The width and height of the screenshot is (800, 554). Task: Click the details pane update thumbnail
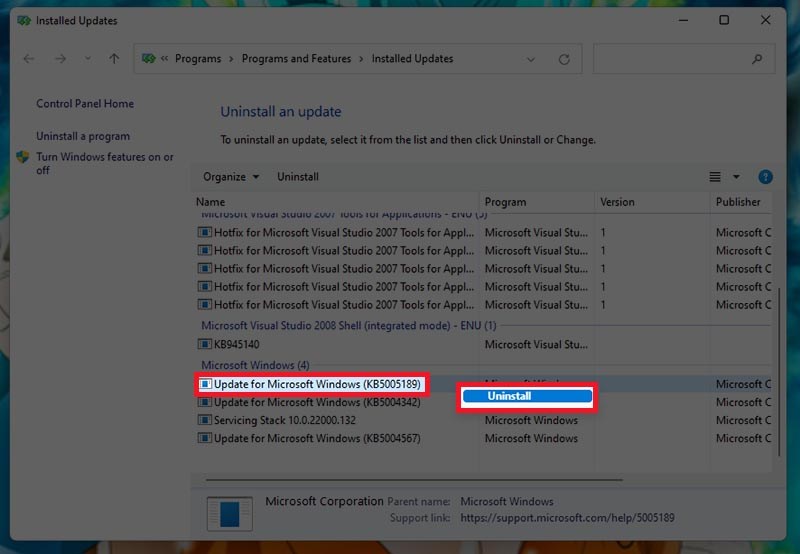(x=230, y=514)
